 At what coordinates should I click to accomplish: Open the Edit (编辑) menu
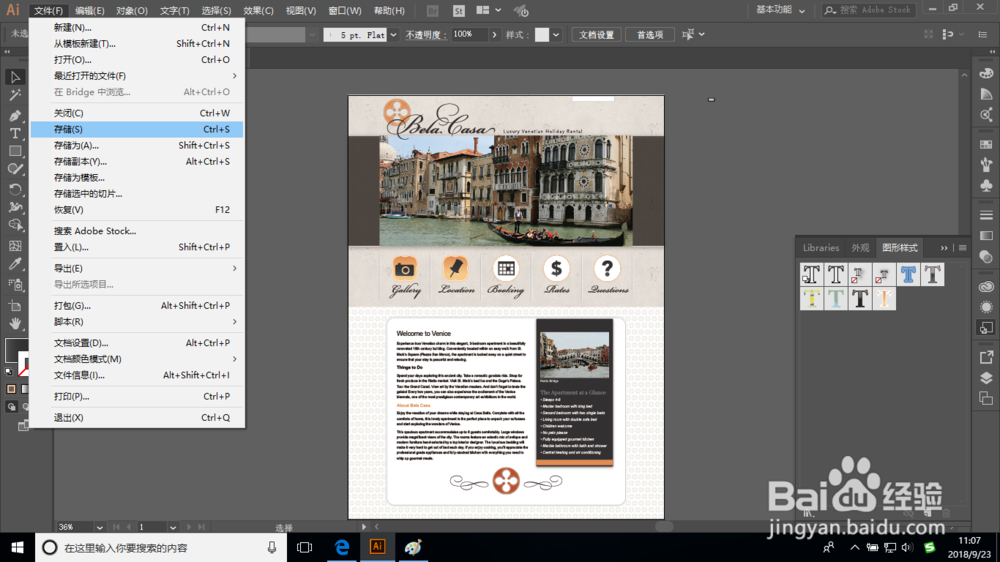(x=89, y=11)
